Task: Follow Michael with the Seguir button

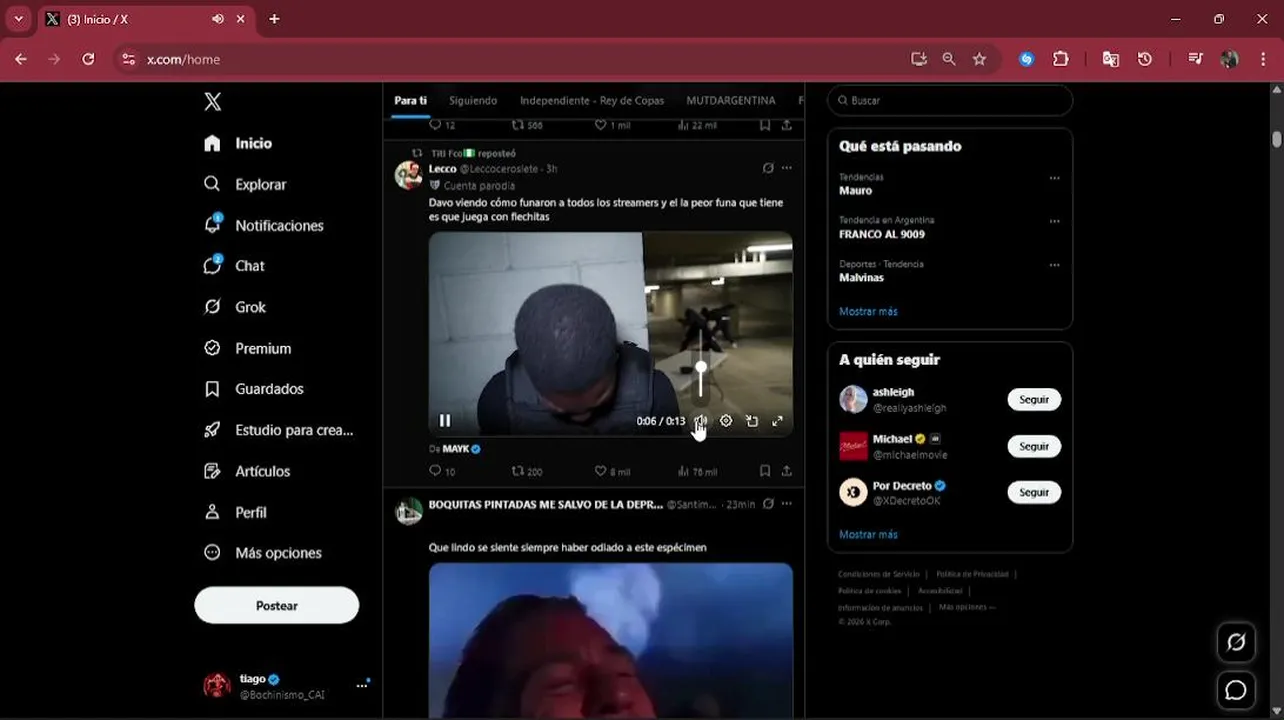Action: (1034, 446)
